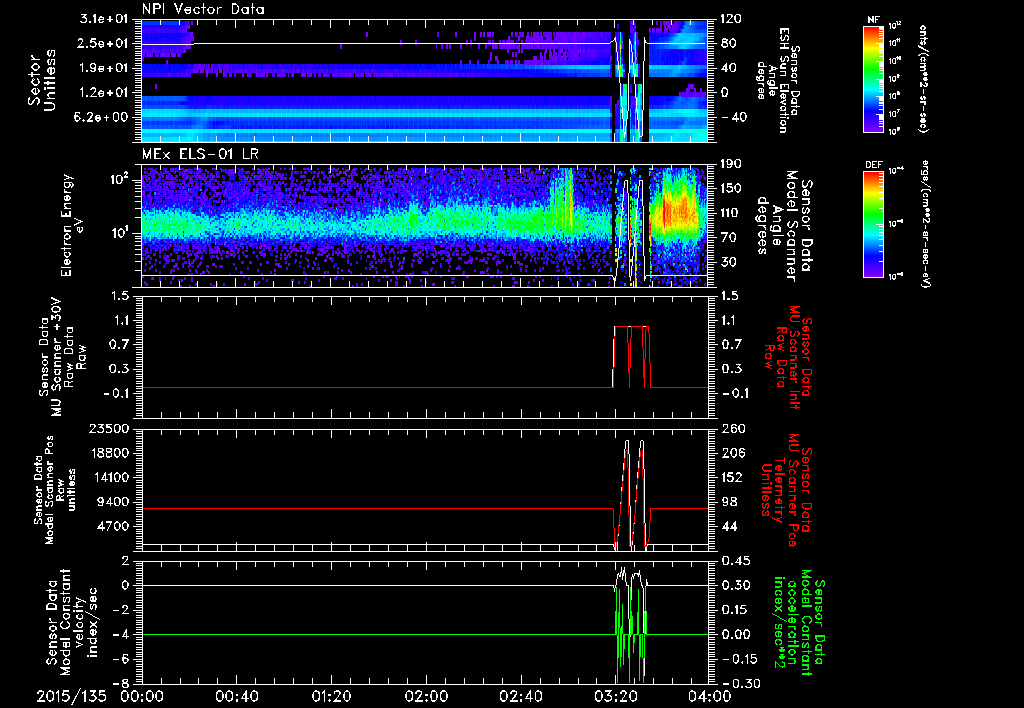The image size is (1024, 708).
Task: Select the 'Model Scanner Pos Raw unitless' axis title
Action: 57,490
